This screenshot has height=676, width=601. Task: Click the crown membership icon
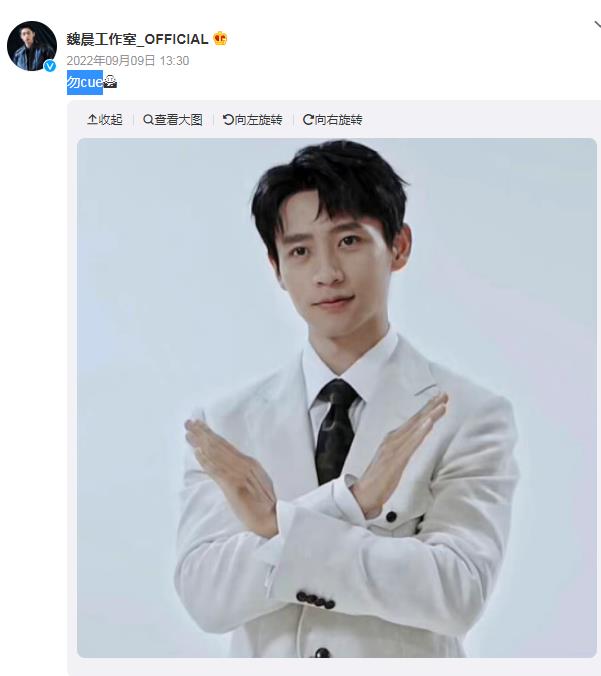tap(220, 39)
